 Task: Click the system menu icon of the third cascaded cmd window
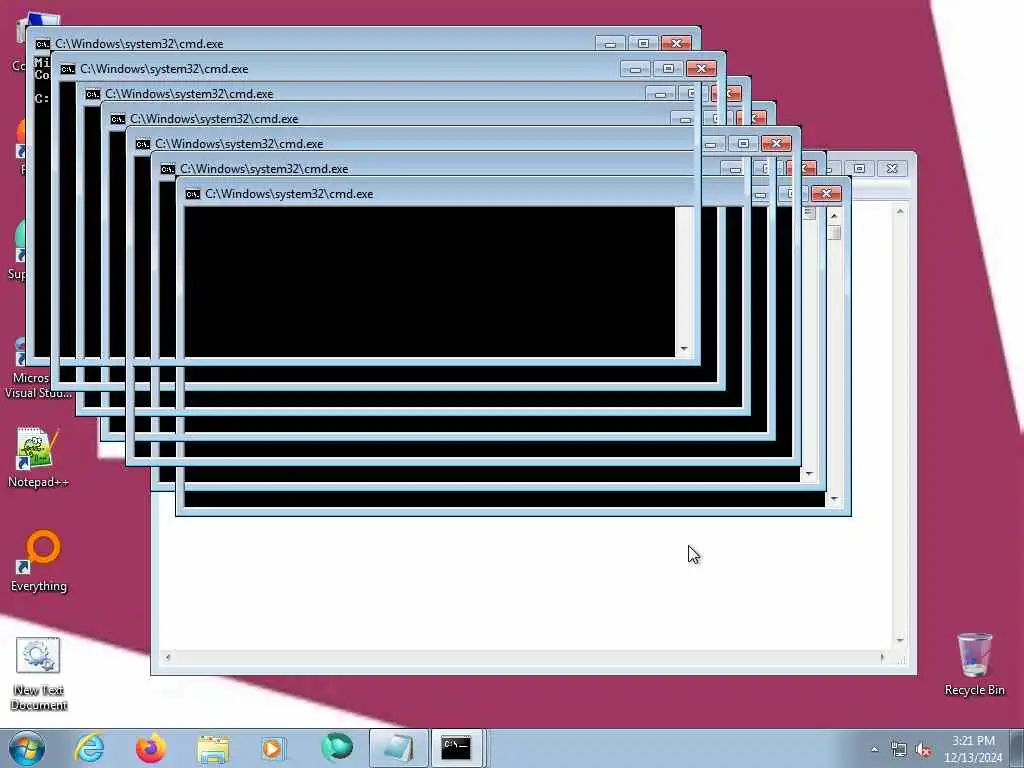[93, 94]
